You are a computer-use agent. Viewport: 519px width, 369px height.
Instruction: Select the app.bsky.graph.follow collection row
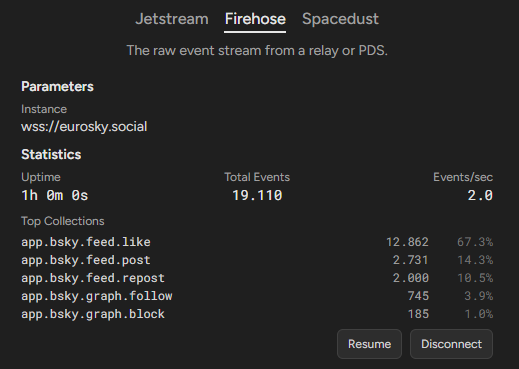coord(257,296)
